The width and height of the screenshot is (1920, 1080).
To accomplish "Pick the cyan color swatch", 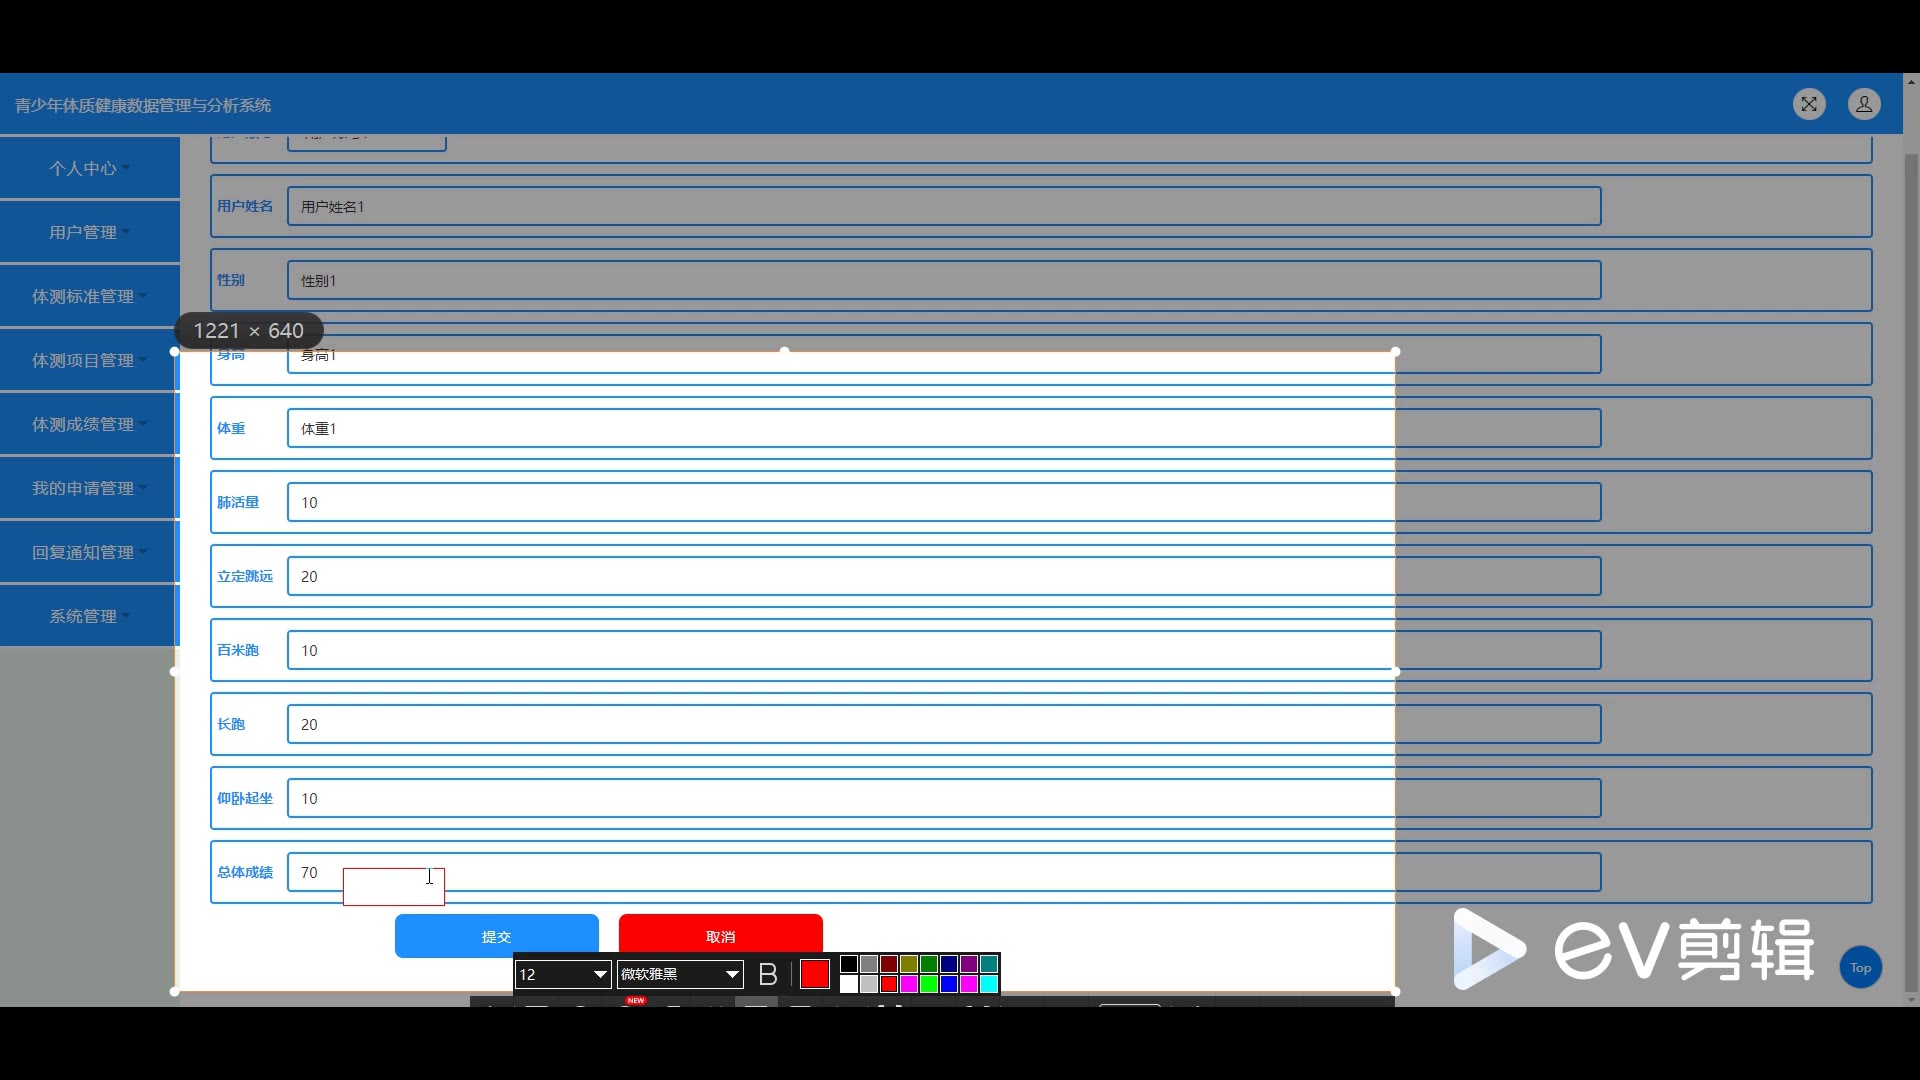I will tap(989, 984).
